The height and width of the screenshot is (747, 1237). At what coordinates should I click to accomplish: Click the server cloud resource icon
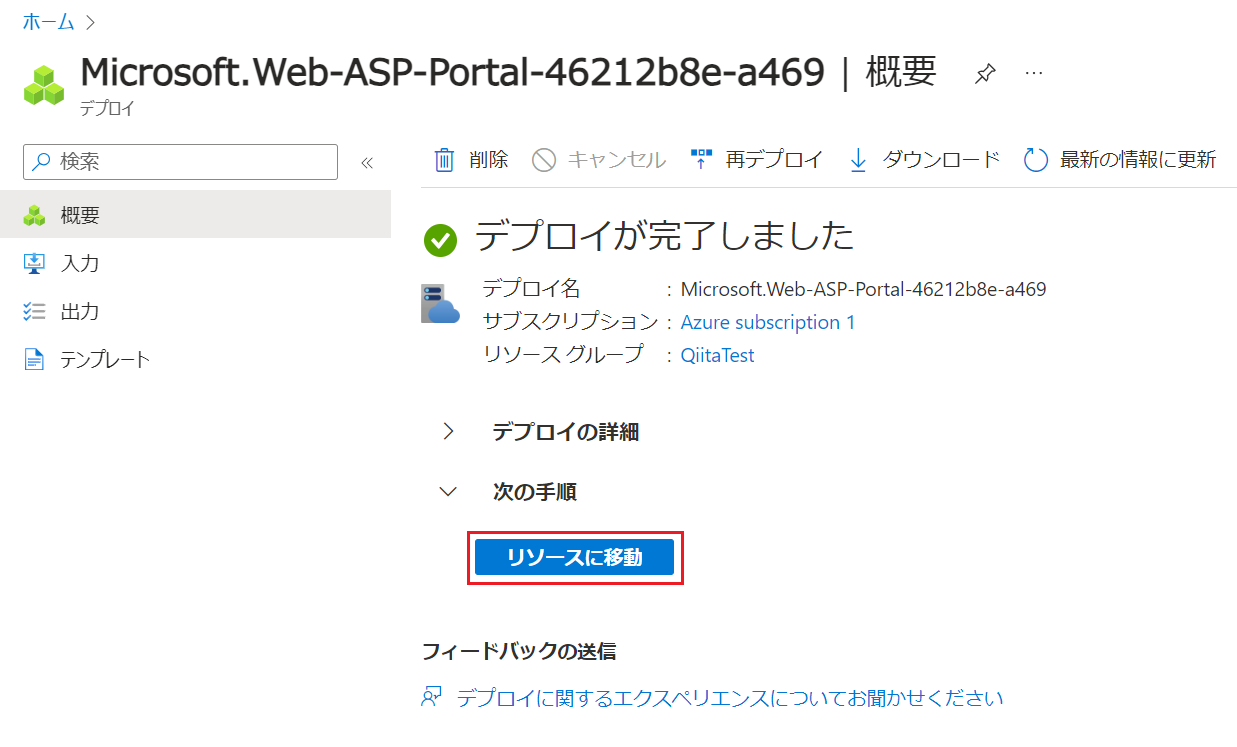click(x=440, y=303)
